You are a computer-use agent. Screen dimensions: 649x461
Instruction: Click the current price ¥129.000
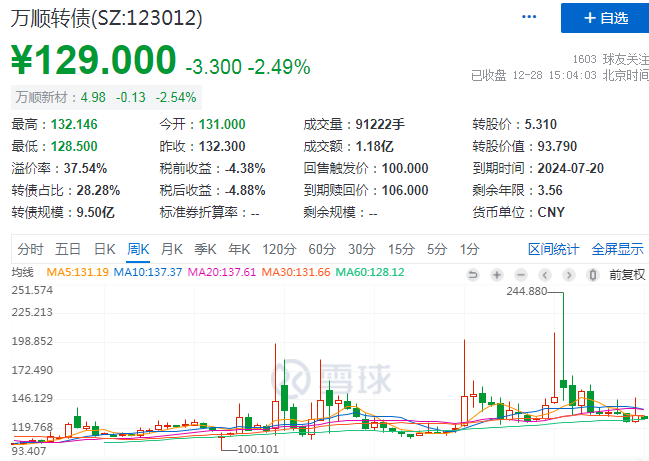pyautogui.click(x=94, y=60)
